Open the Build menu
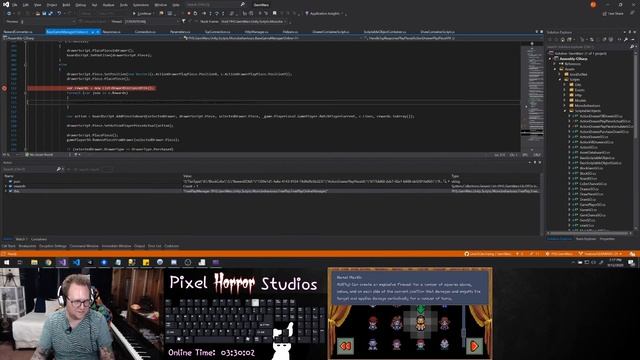 click(x=66, y=5)
